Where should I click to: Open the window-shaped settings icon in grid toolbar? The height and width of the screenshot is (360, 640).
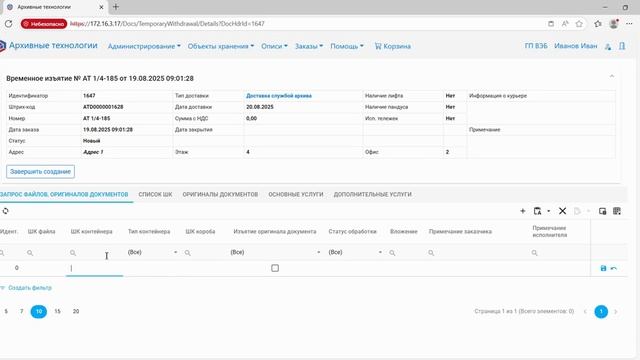[x=602, y=211]
